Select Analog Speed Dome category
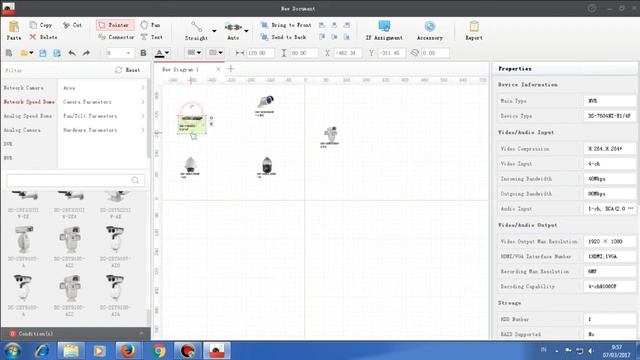 point(28,116)
